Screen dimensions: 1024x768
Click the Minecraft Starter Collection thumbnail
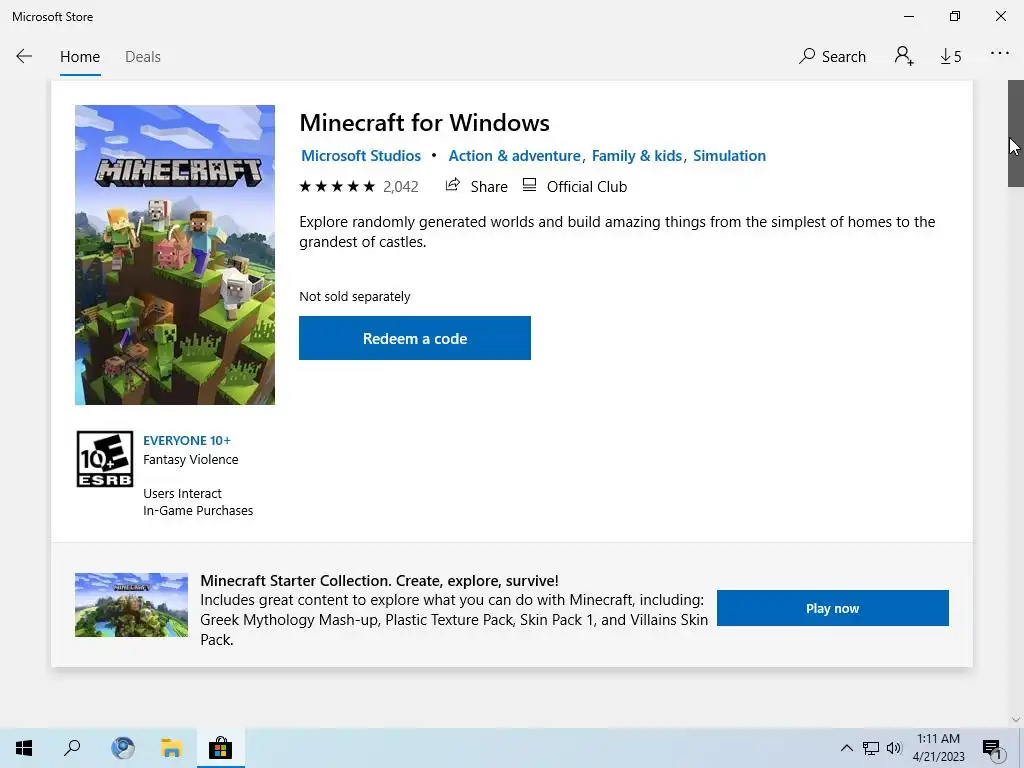pyautogui.click(x=131, y=605)
